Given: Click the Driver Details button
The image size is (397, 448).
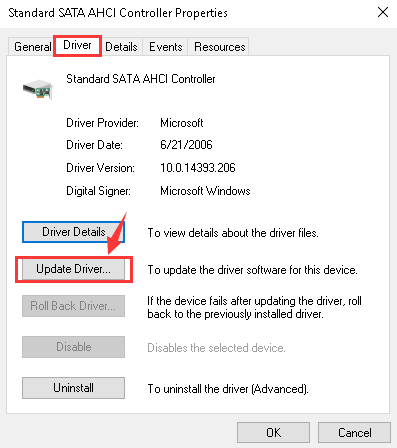Looking at the screenshot, I should (x=73, y=232).
